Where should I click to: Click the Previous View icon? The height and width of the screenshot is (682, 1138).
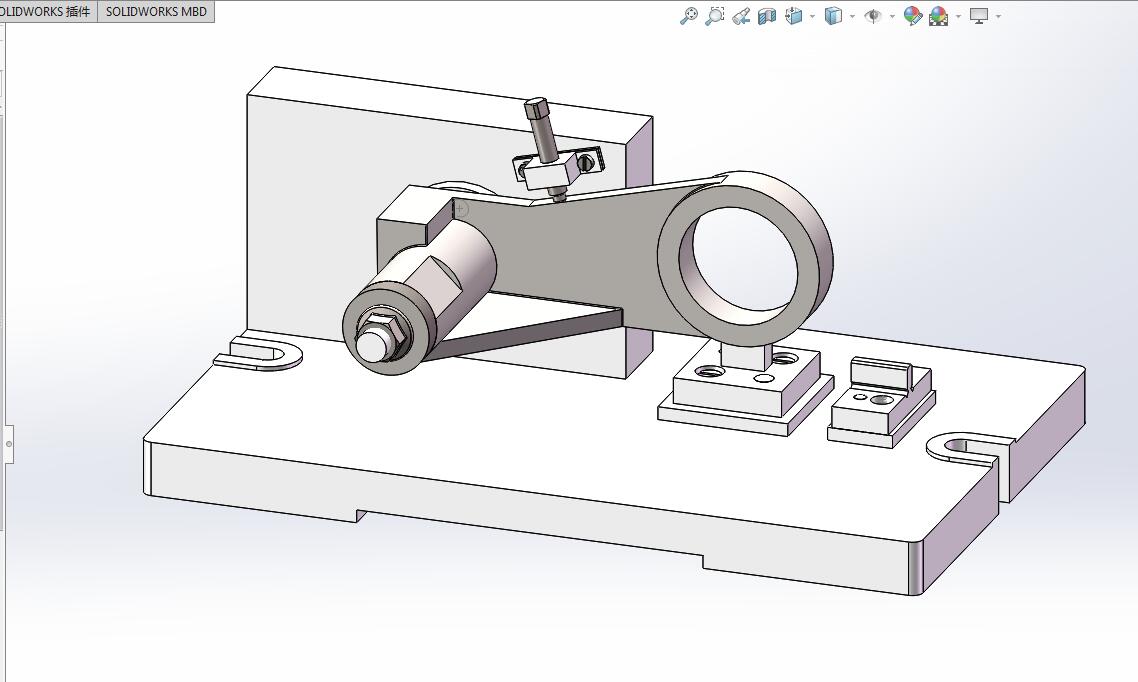pos(741,15)
